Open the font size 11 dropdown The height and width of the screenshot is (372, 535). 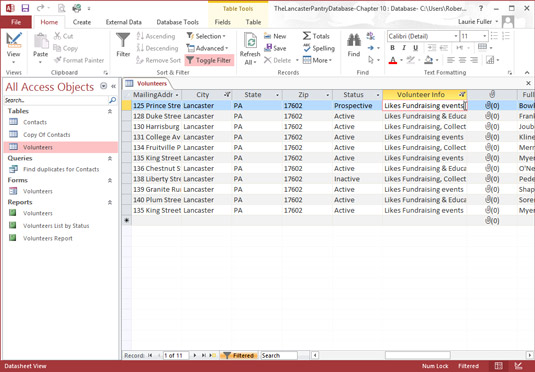484,36
